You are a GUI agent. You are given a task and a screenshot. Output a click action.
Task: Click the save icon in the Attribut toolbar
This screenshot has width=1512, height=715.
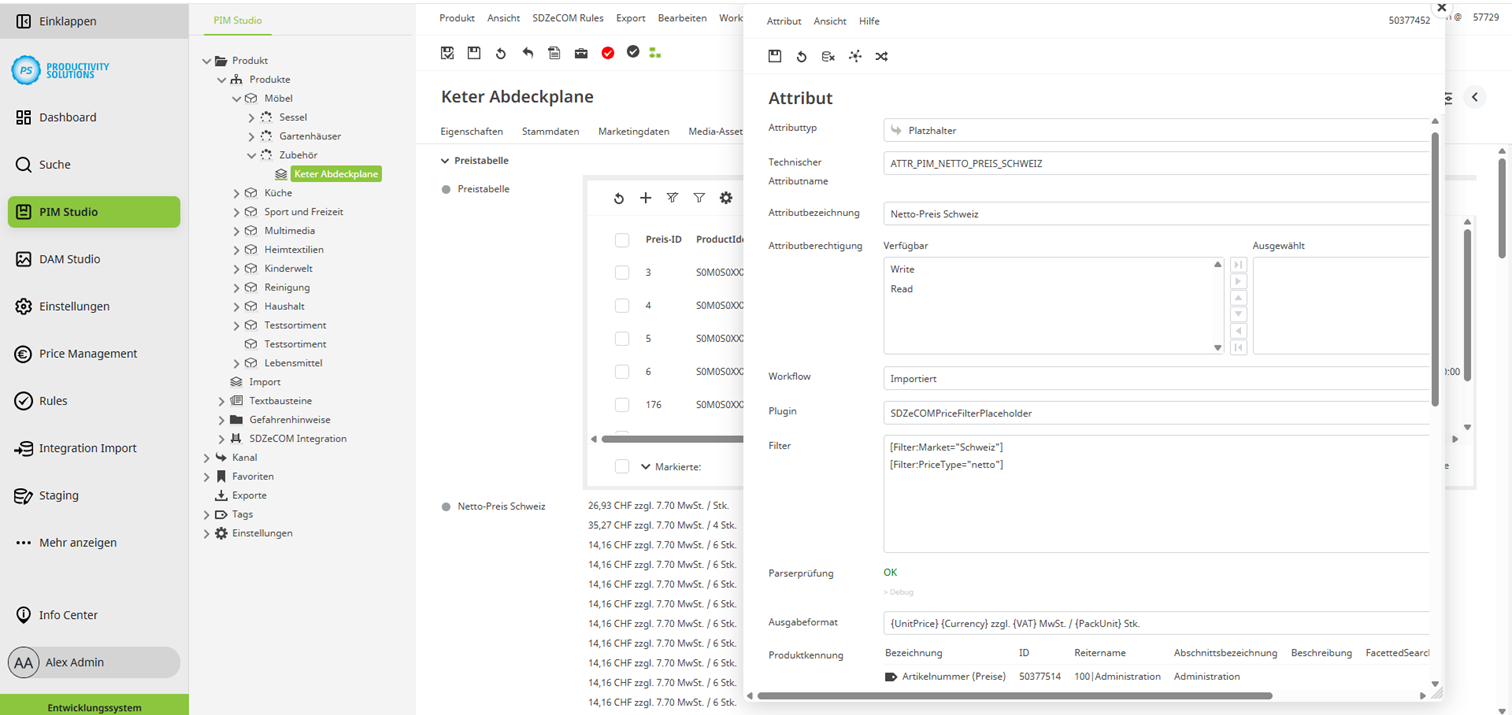pos(775,56)
